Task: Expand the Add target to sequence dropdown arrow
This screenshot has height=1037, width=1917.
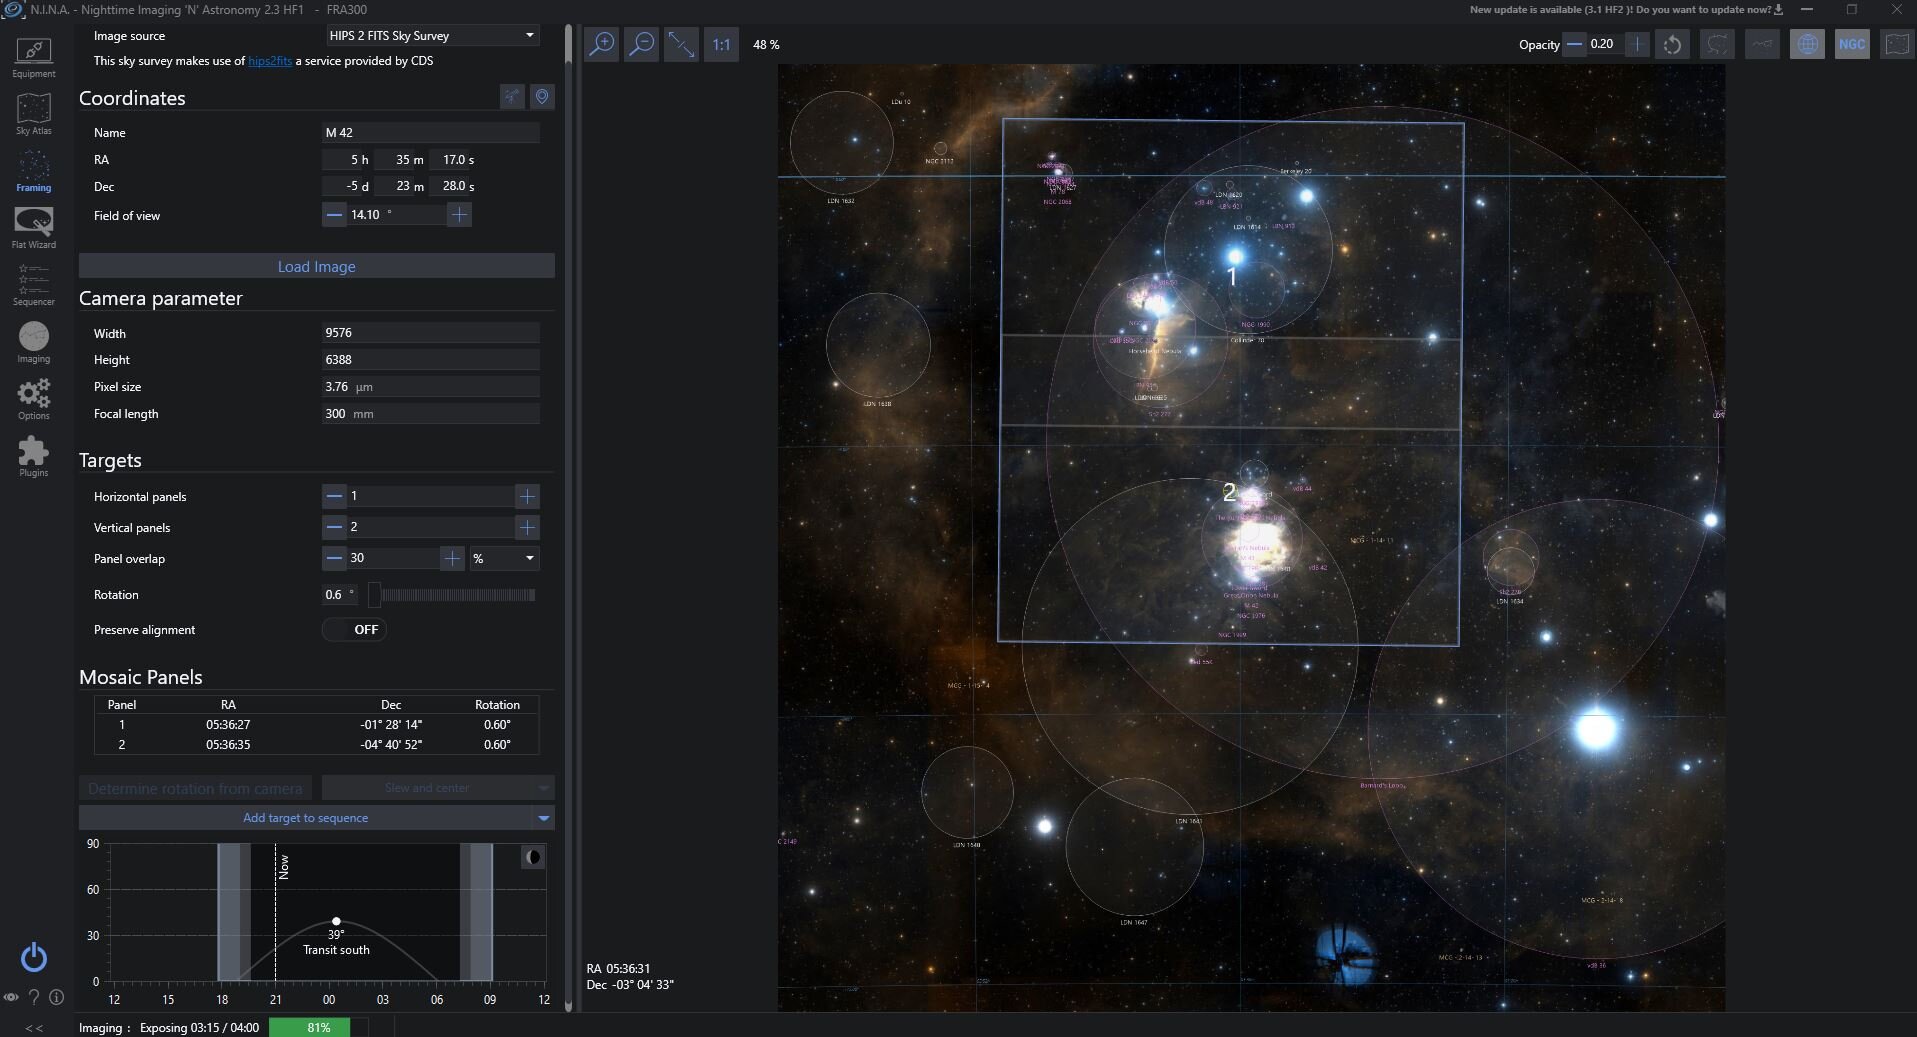Action: (x=544, y=818)
